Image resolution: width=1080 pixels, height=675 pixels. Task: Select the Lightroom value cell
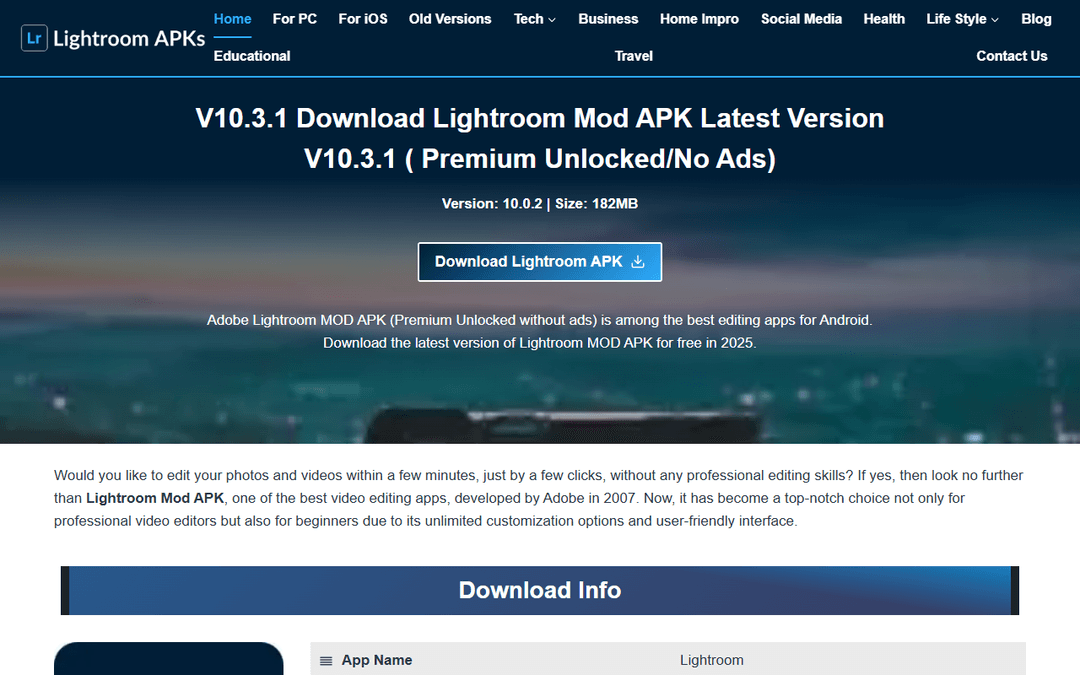pyautogui.click(x=712, y=660)
